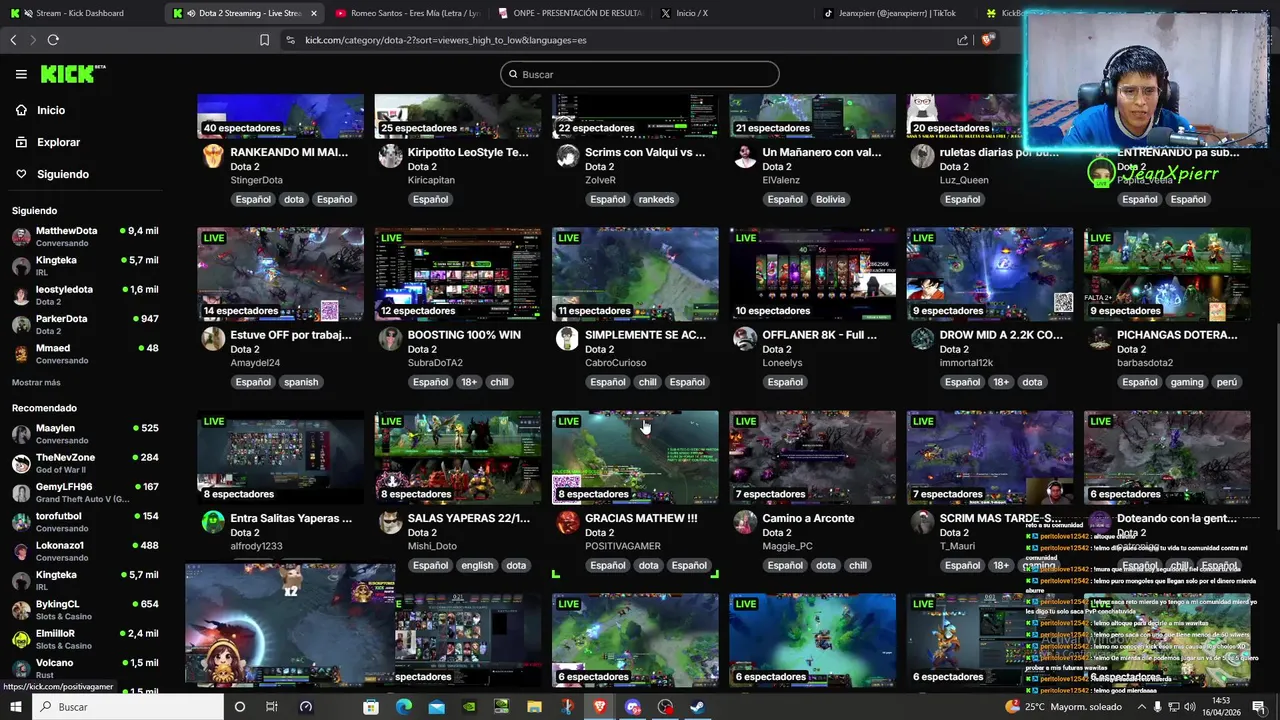This screenshot has width=1280, height=720.
Task: Open ParkerDota in followed channels
Action: click(x=85, y=324)
